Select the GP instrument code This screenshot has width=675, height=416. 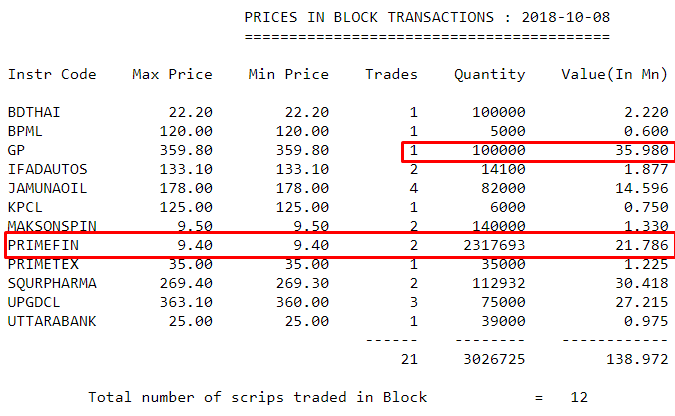click(x=16, y=150)
